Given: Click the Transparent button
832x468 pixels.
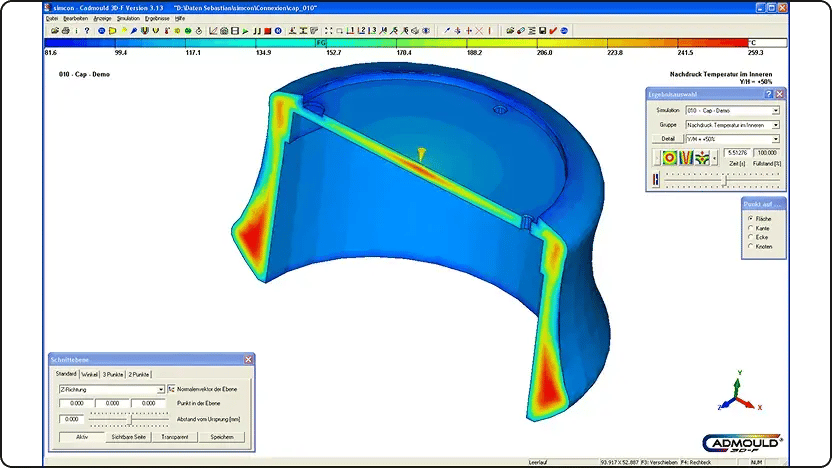Looking at the screenshot, I should click(175, 437).
